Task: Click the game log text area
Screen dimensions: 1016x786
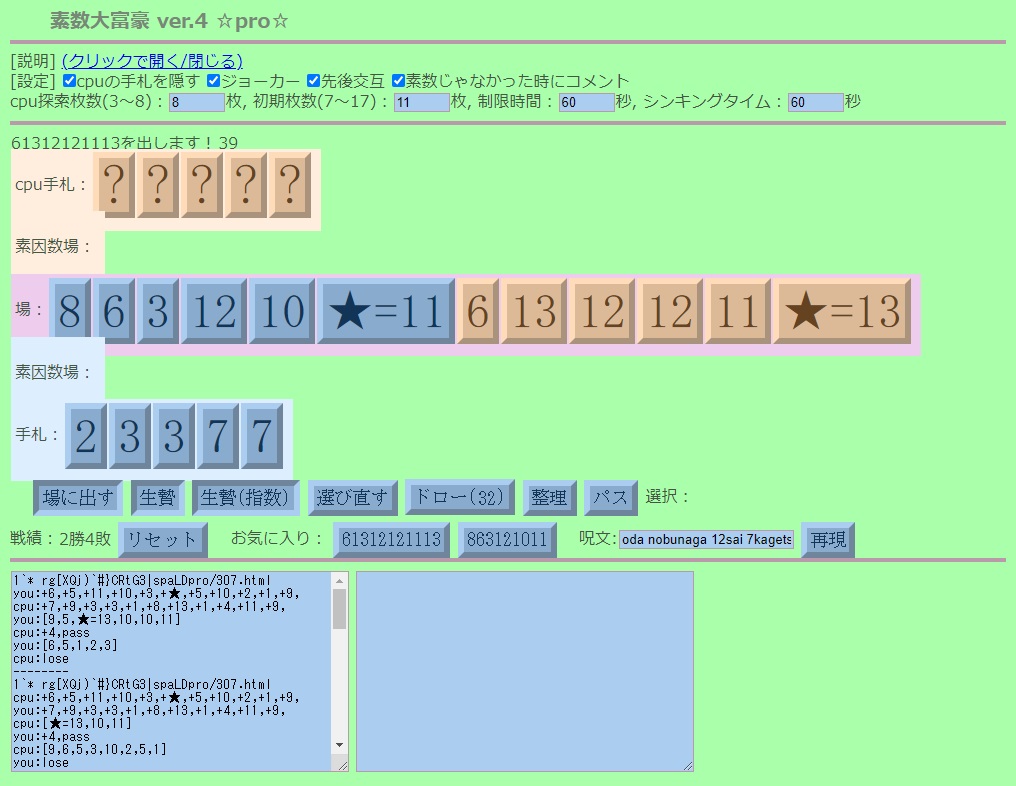Action: tap(172, 671)
